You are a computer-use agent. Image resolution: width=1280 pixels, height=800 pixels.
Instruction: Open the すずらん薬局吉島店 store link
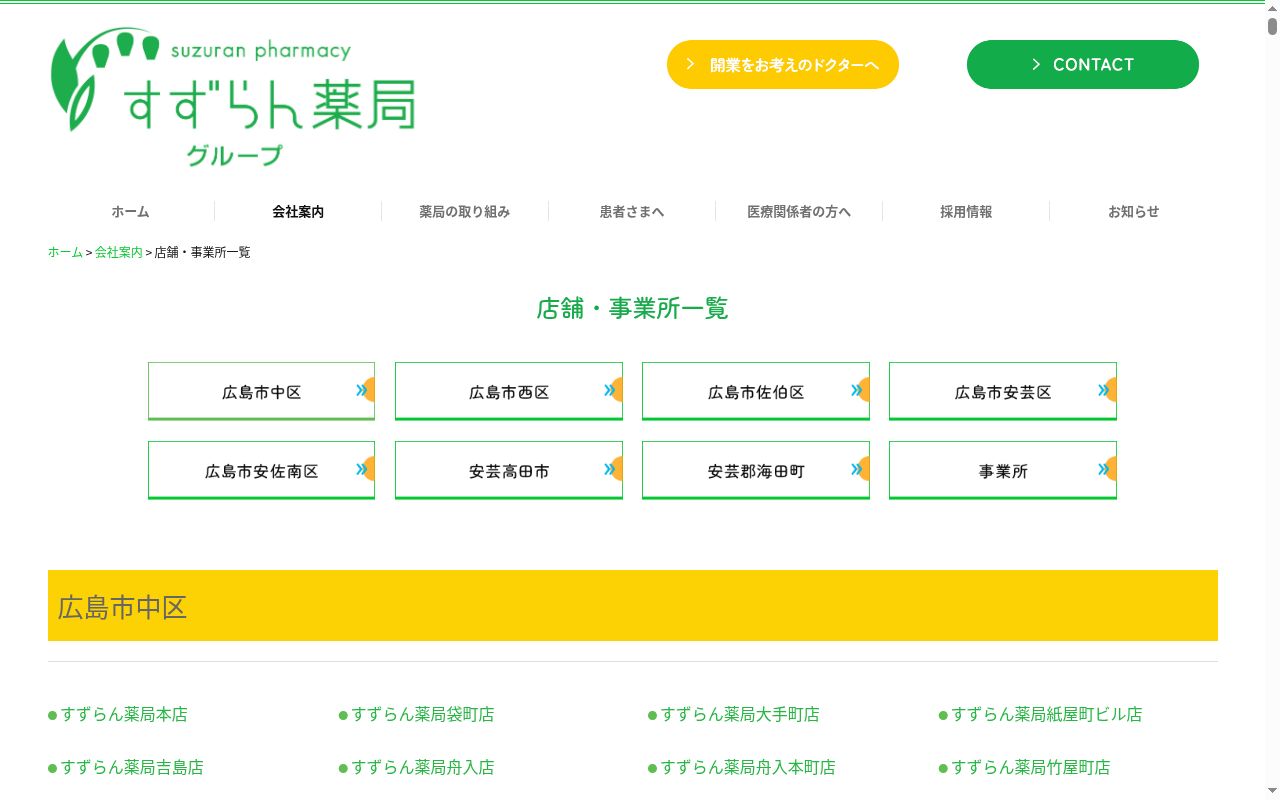[x=132, y=768]
